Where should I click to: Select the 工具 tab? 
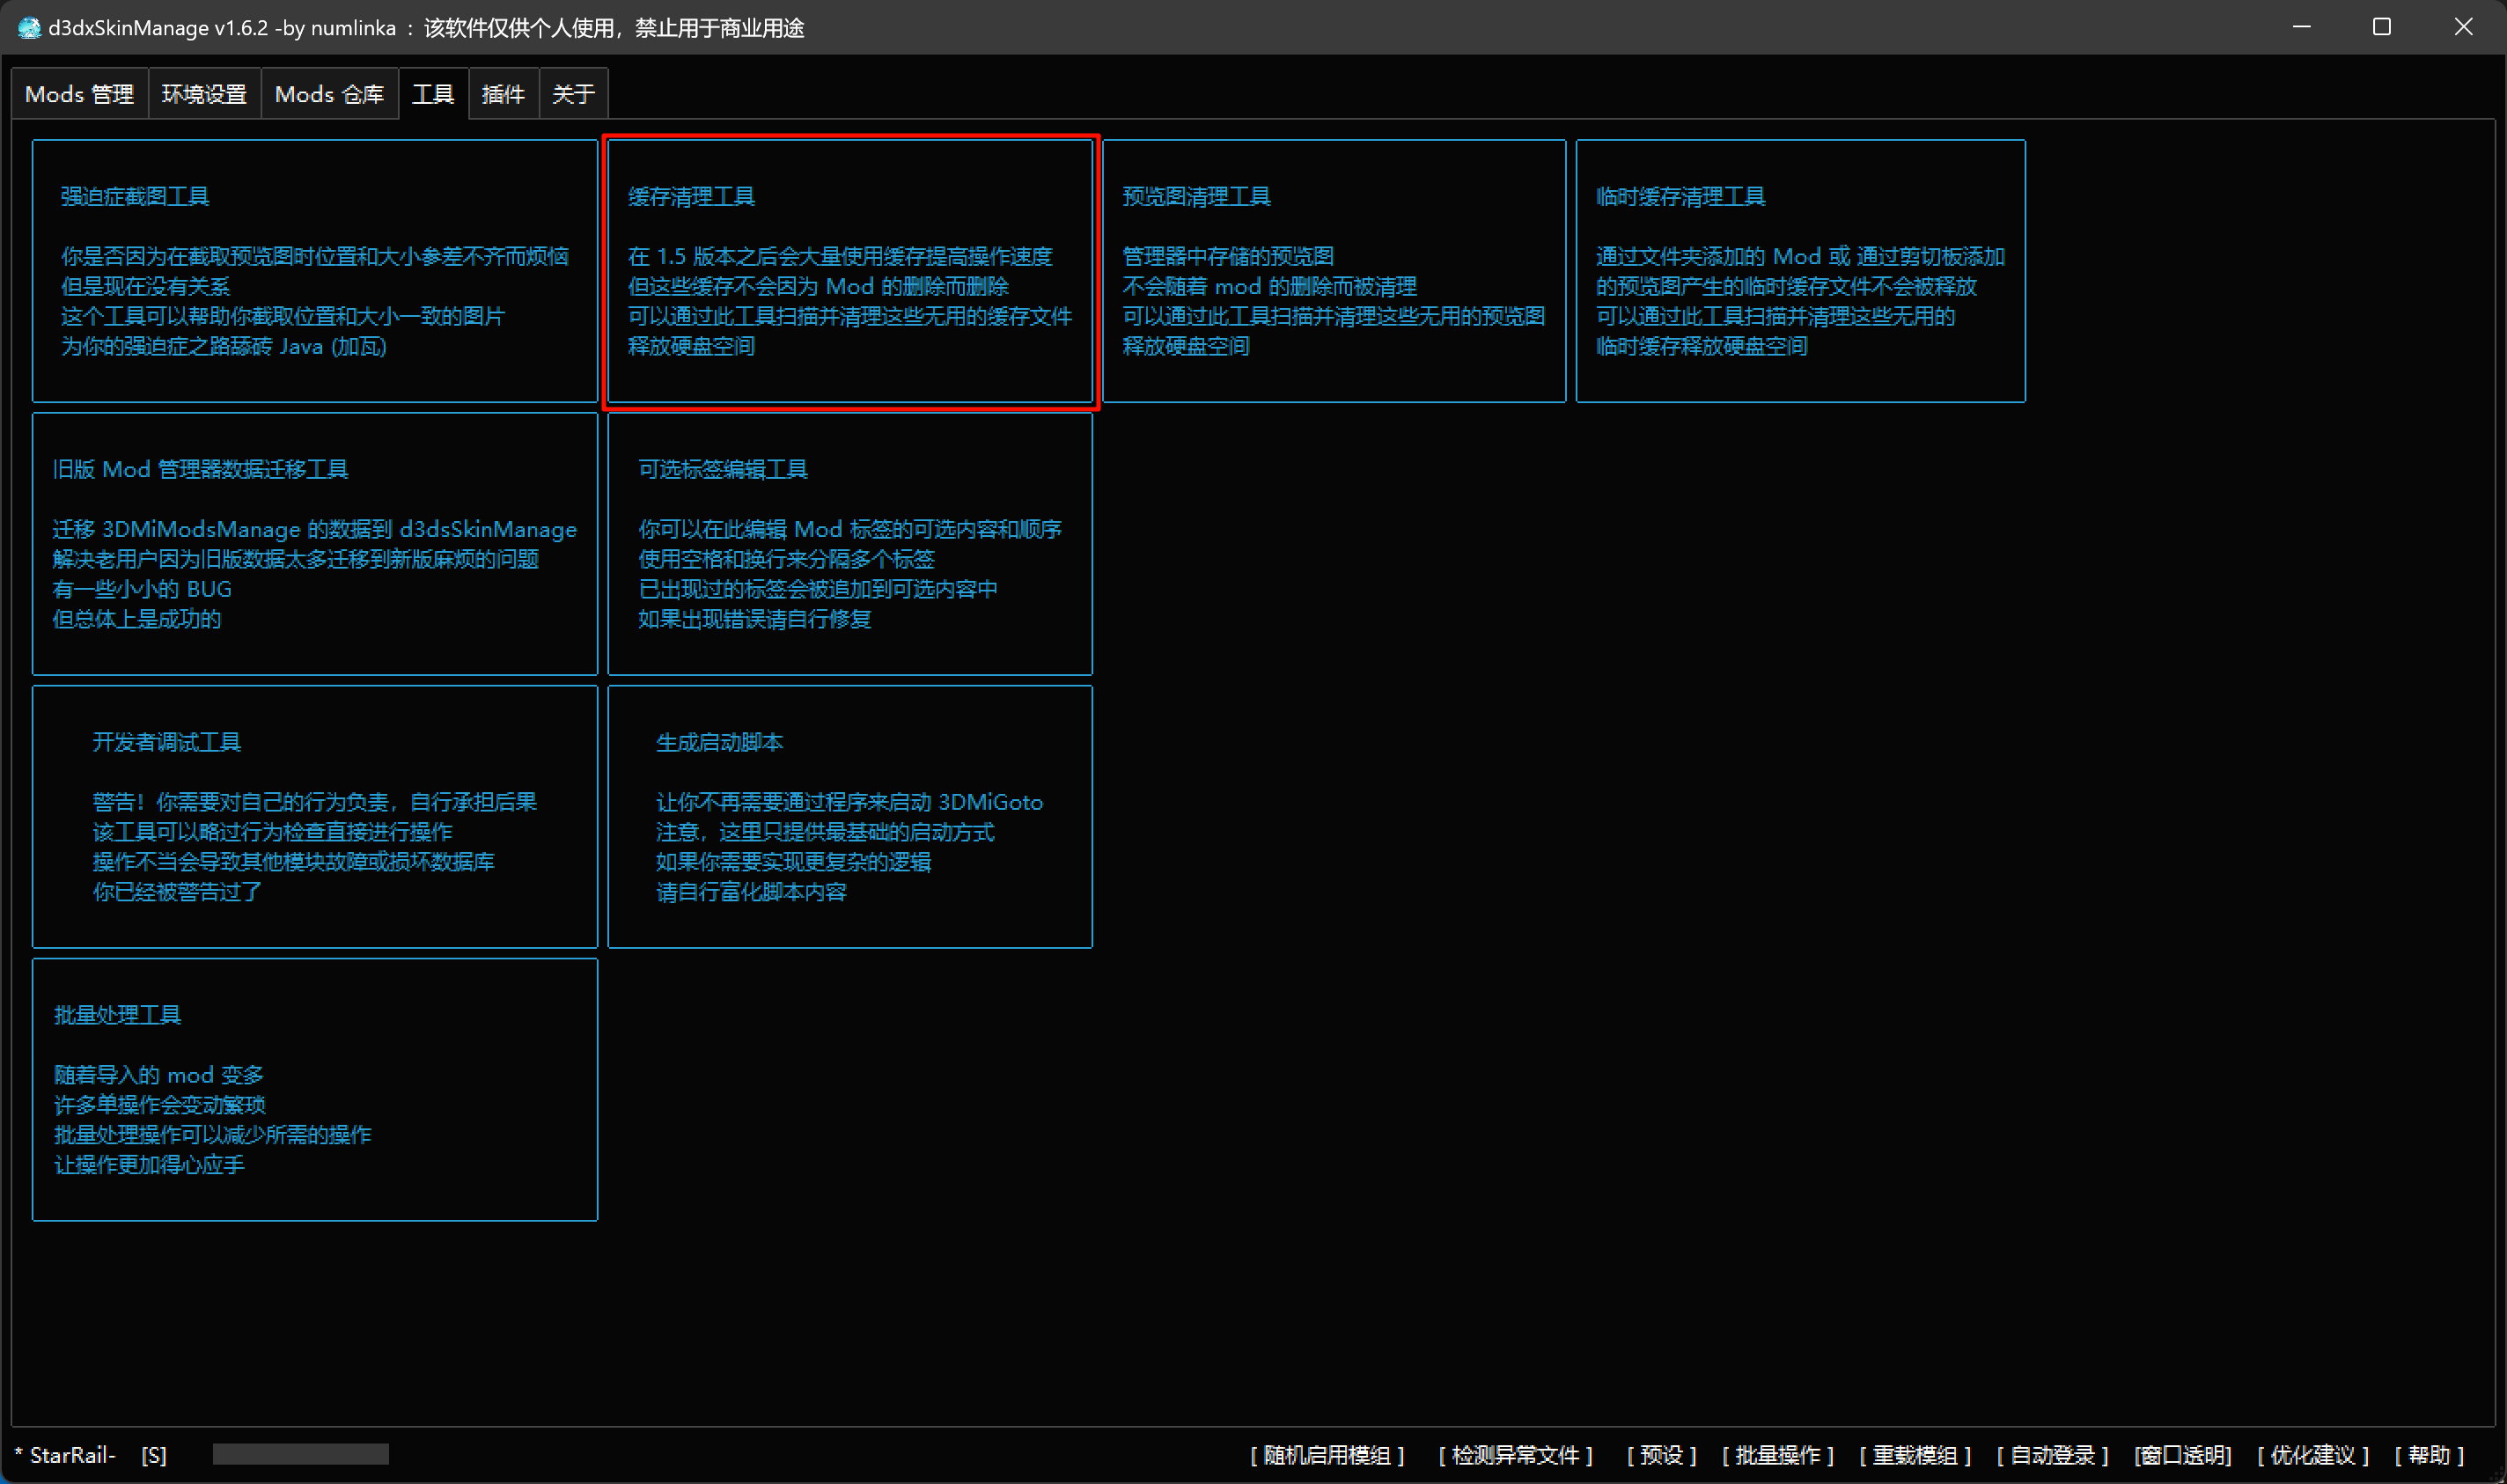pos(433,94)
